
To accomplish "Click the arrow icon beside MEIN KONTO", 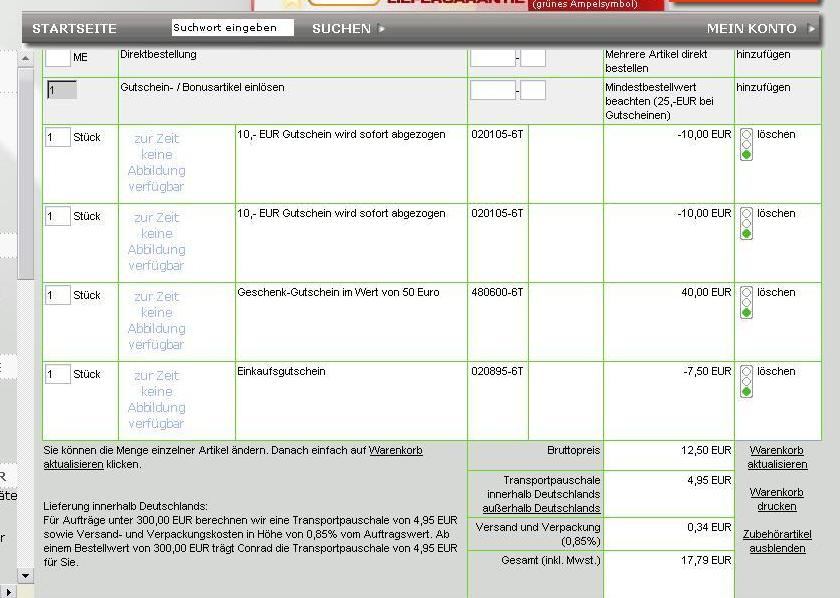I will coord(812,28).
